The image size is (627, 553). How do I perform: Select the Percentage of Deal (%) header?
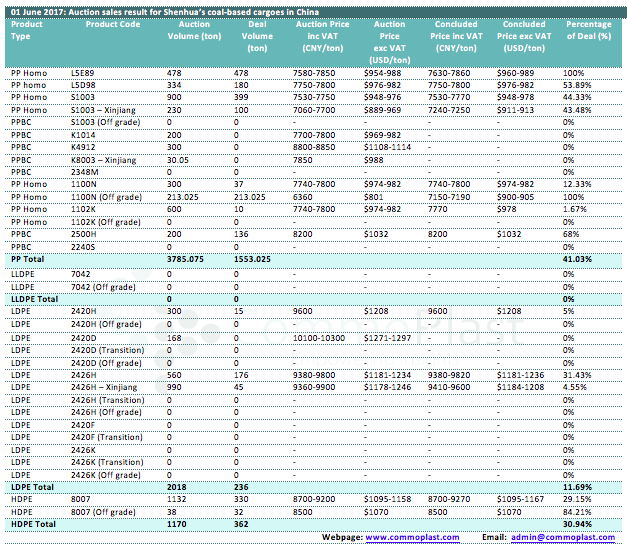point(588,29)
